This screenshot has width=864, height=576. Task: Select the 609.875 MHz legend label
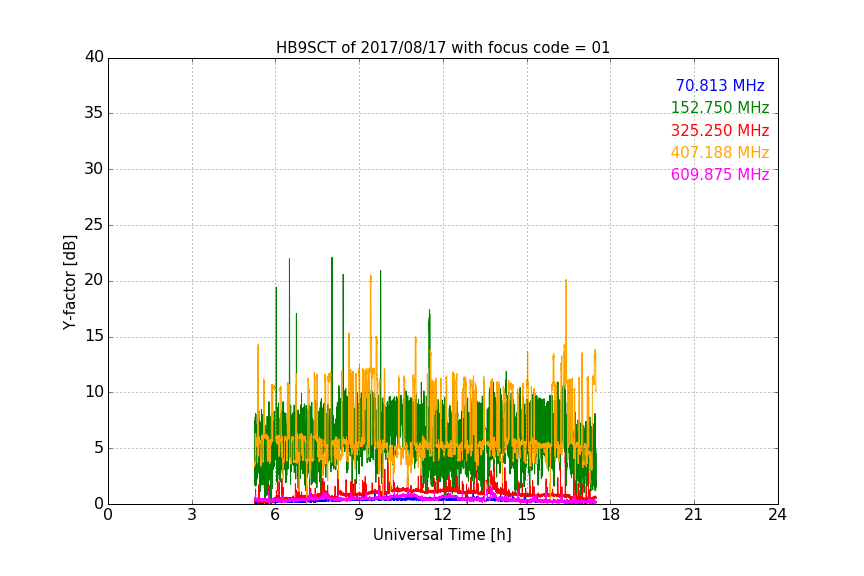720,175
